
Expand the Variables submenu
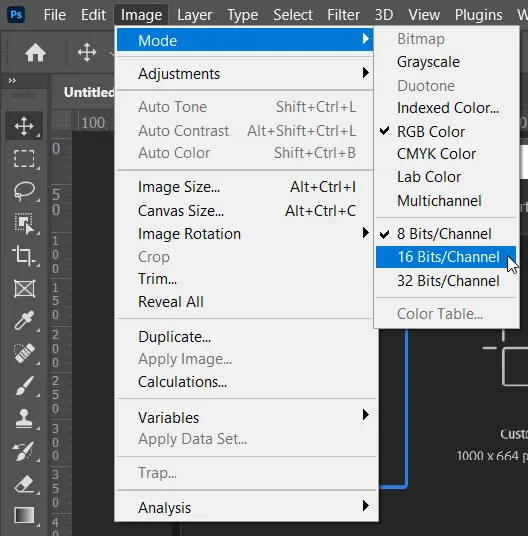point(245,417)
